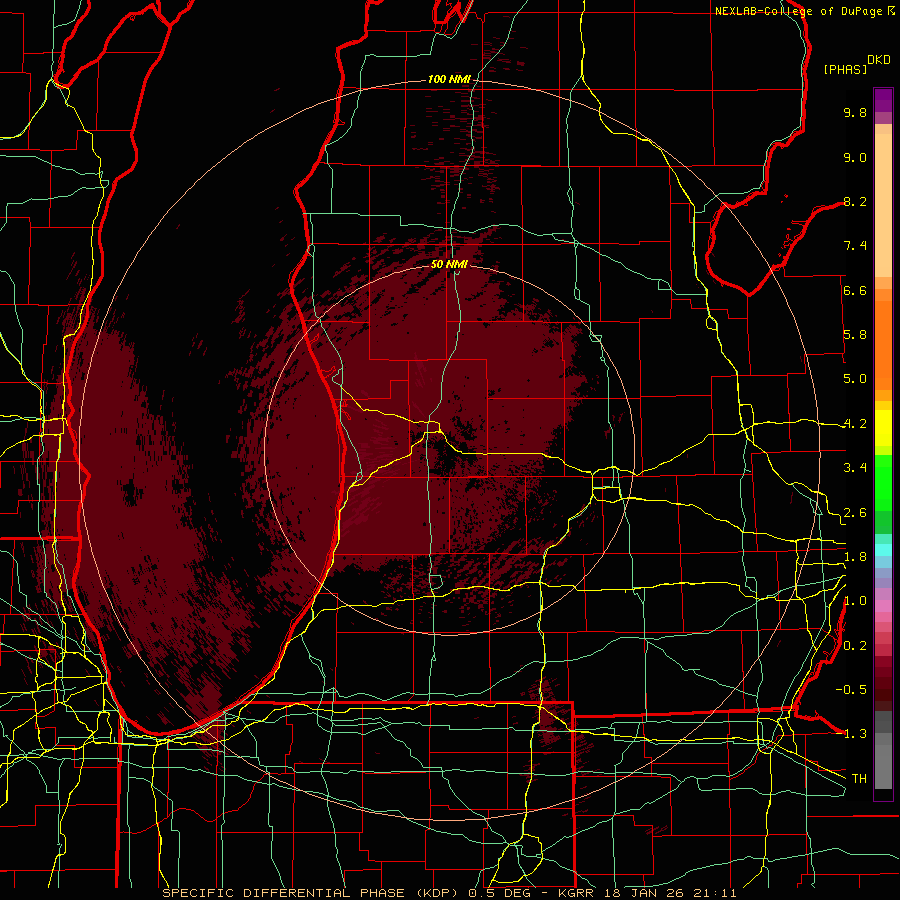
Task: Click the [PHAS] legend label
Action: point(845,70)
